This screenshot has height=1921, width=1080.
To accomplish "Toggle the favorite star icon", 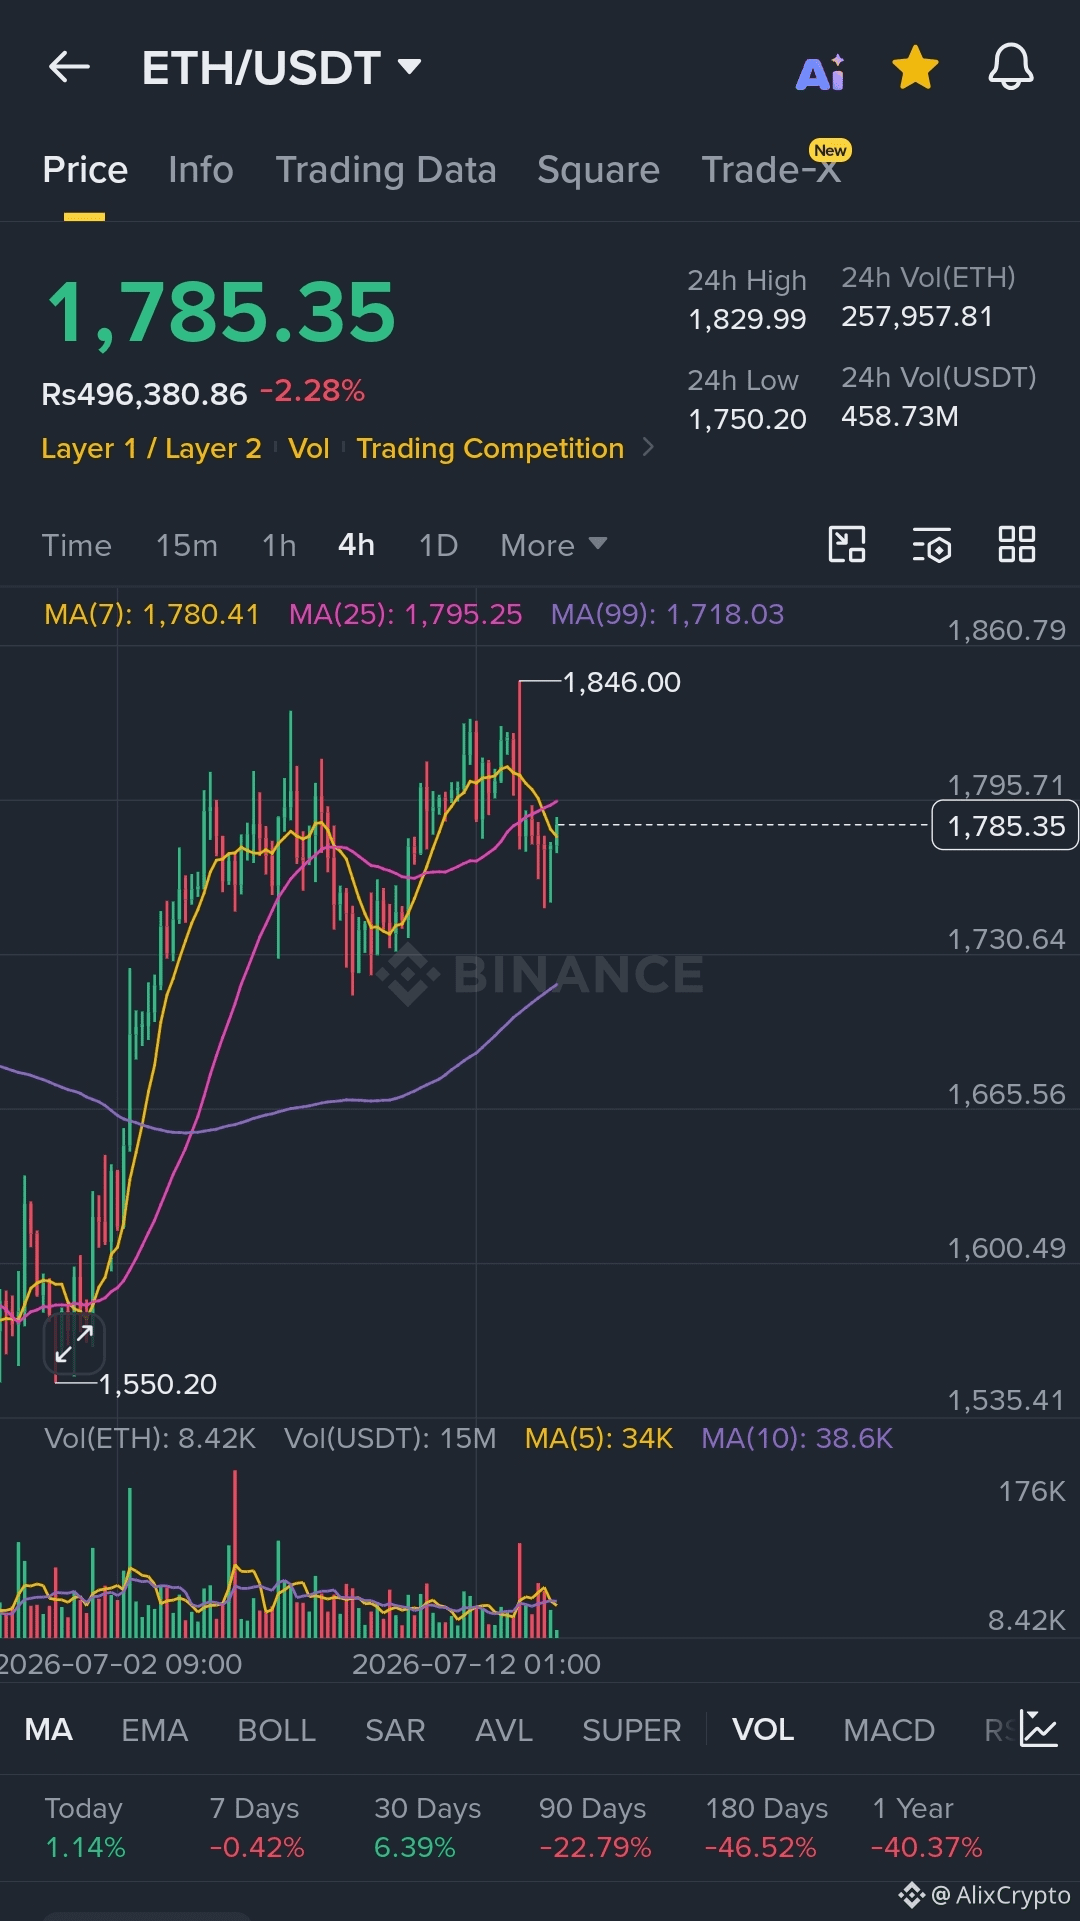I will click(x=915, y=68).
